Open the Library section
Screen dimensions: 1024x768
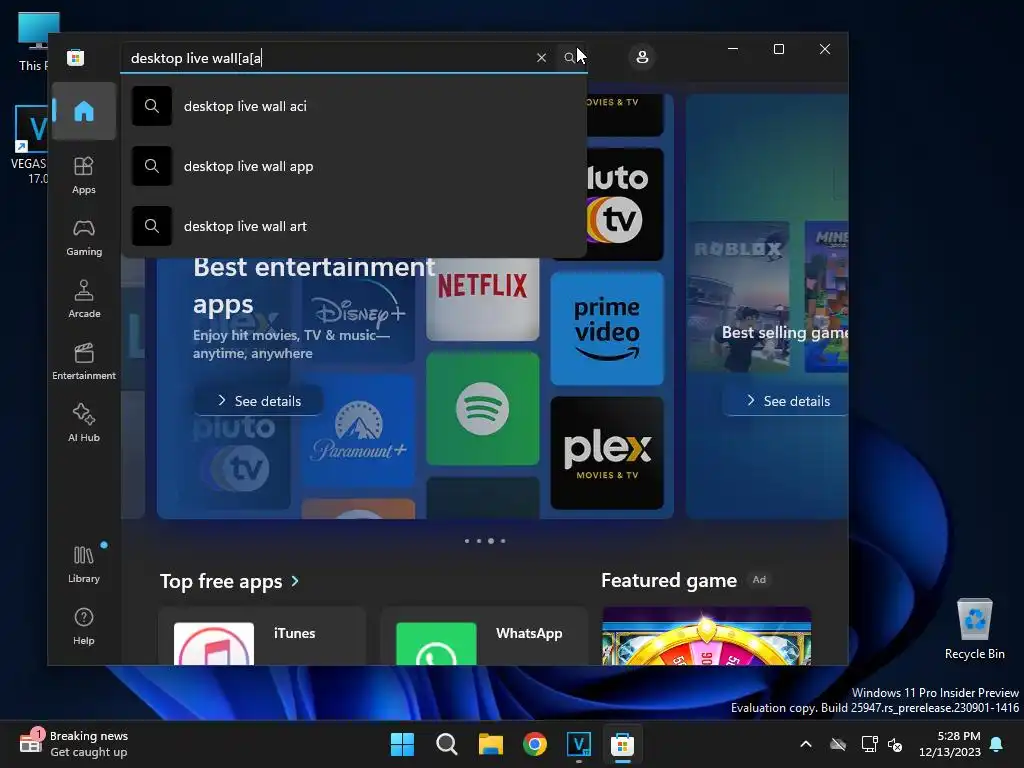84,564
